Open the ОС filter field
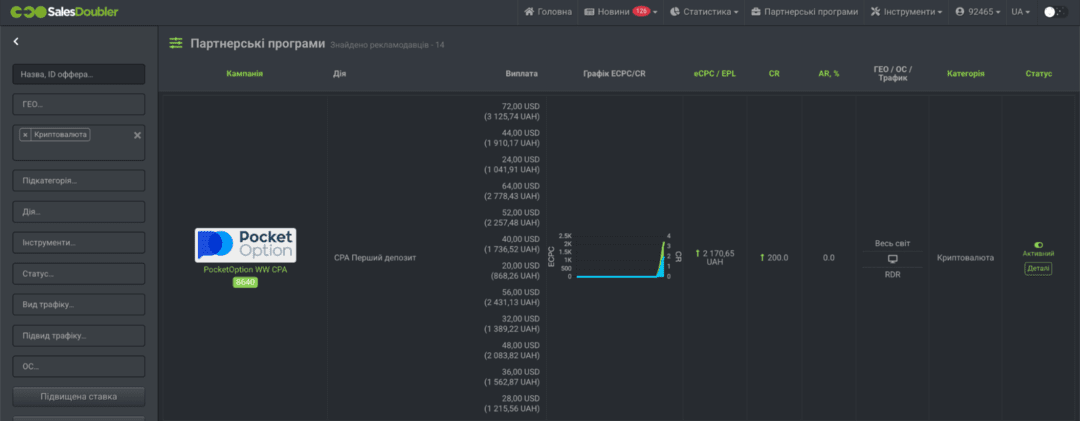The width and height of the screenshot is (1080, 421). click(79, 367)
